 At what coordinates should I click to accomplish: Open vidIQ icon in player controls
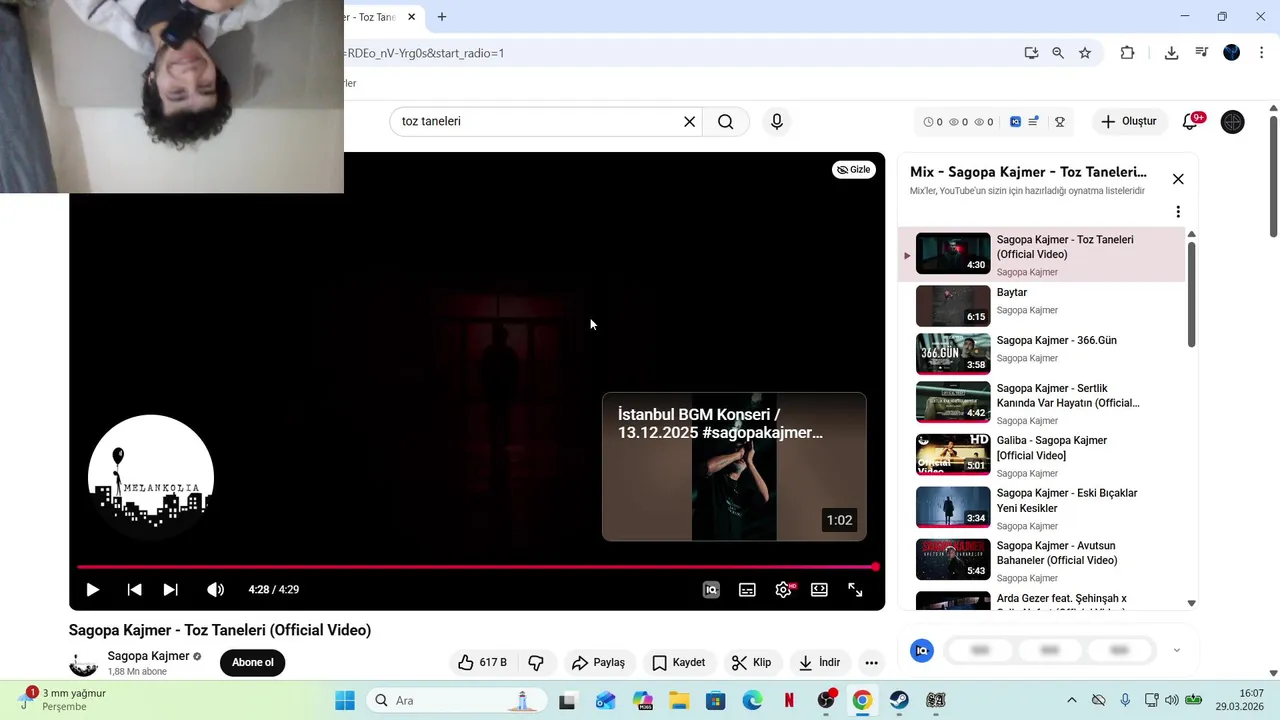pos(711,590)
